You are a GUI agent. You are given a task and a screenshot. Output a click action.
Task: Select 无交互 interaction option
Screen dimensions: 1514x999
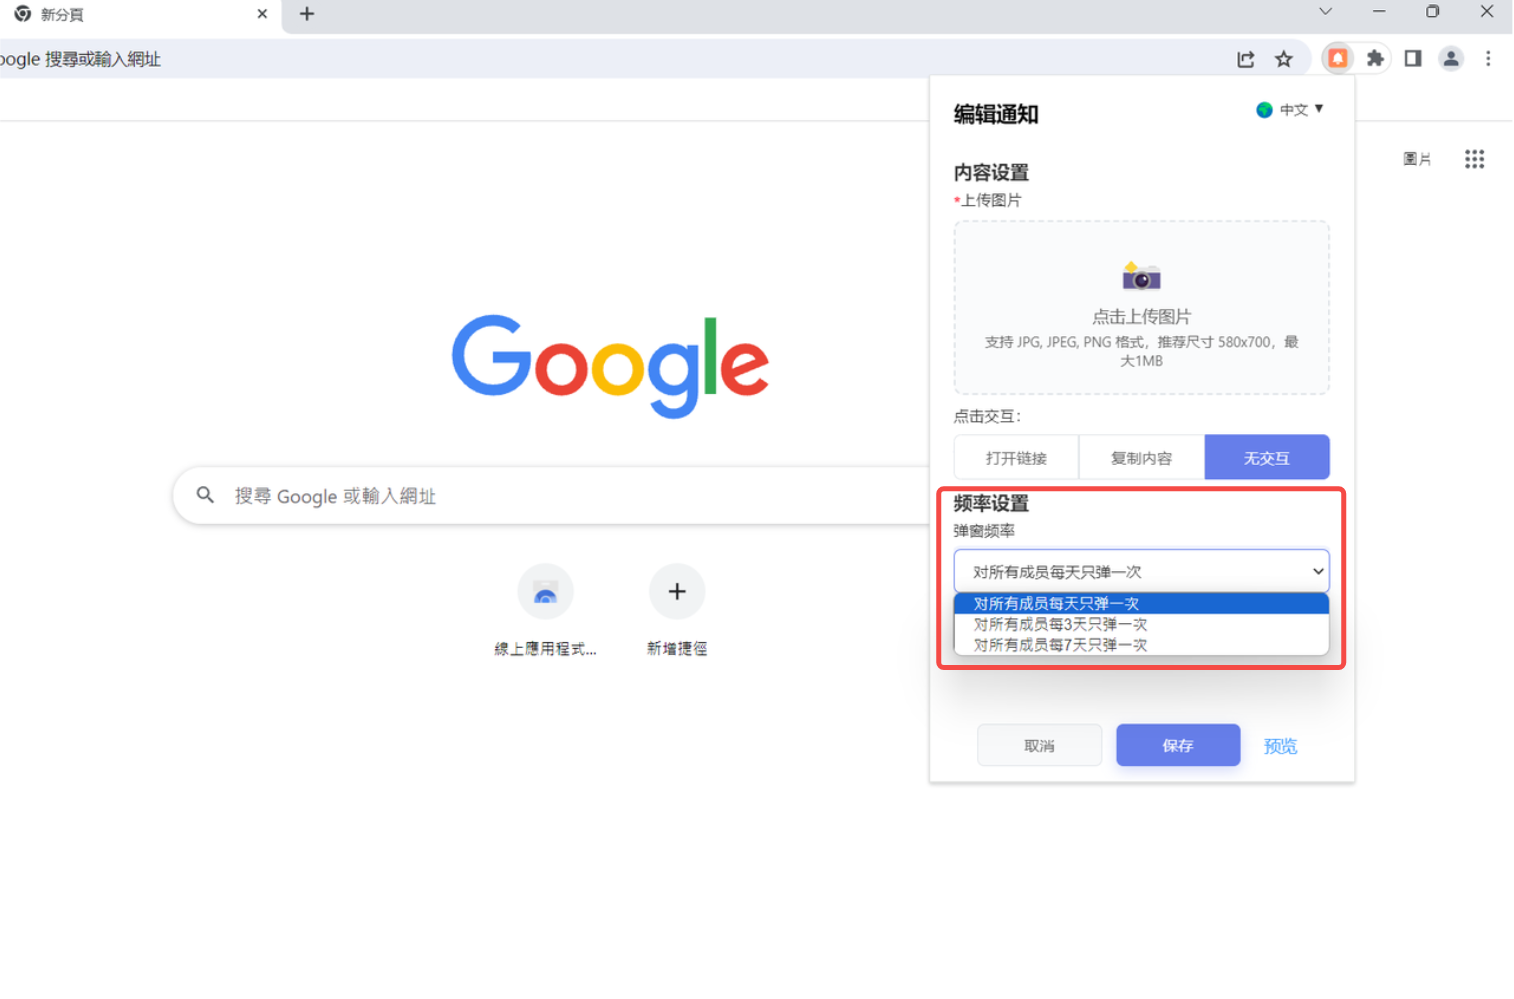(1267, 458)
